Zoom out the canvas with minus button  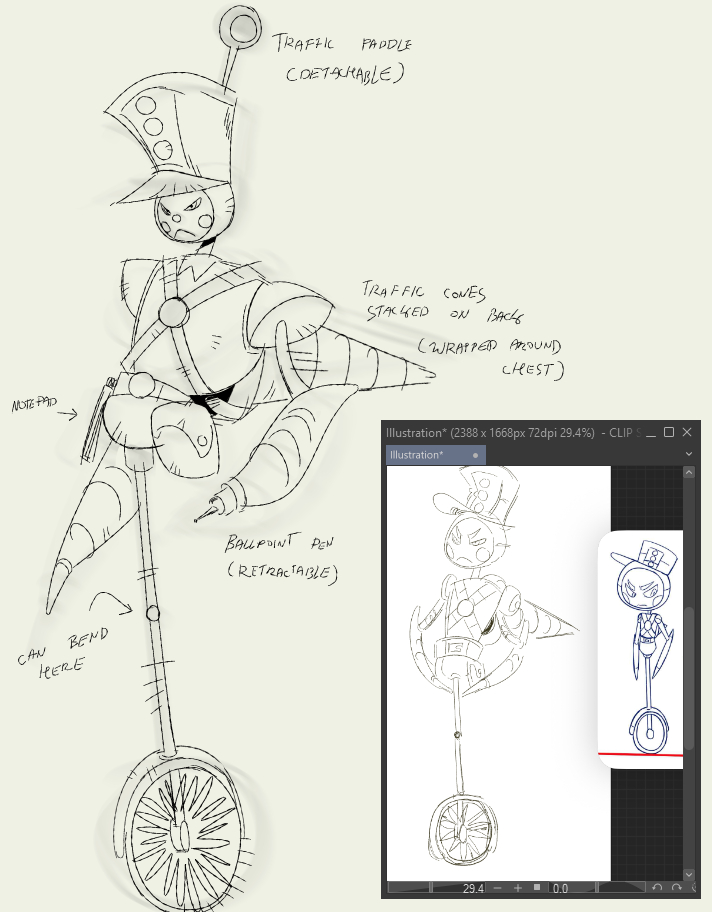click(x=498, y=888)
